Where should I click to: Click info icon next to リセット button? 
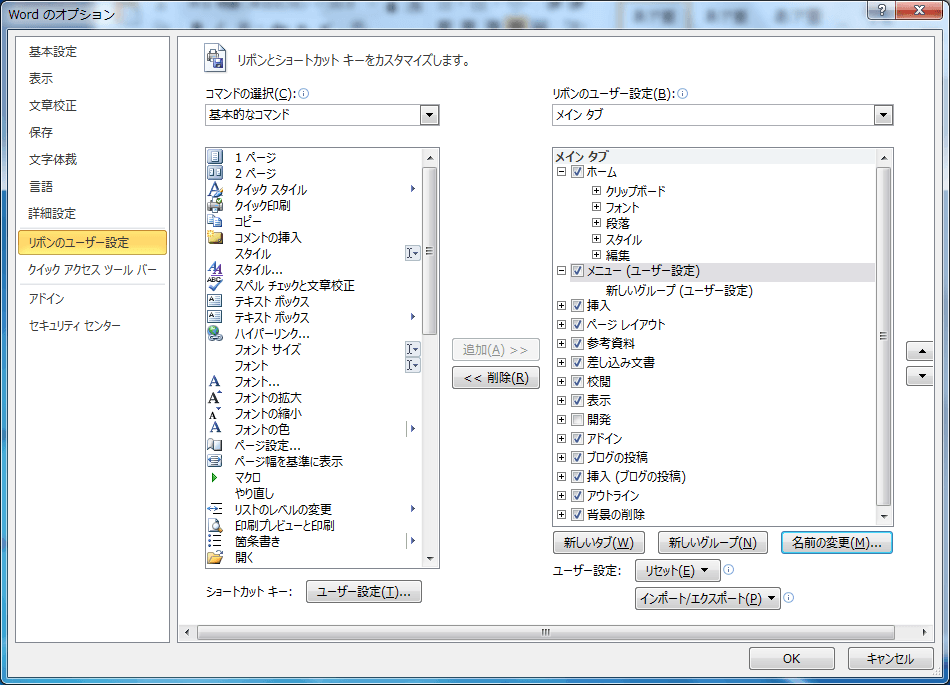point(729,569)
